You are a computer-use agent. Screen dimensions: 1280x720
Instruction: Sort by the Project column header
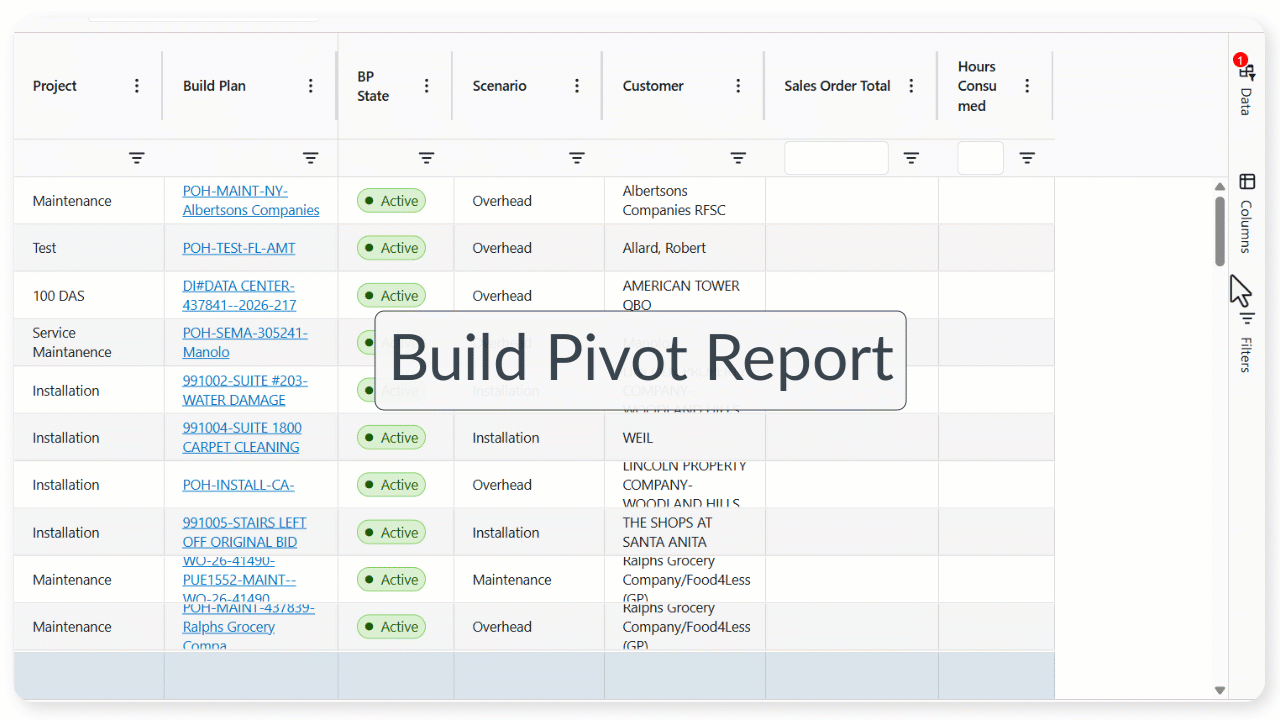coord(55,86)
